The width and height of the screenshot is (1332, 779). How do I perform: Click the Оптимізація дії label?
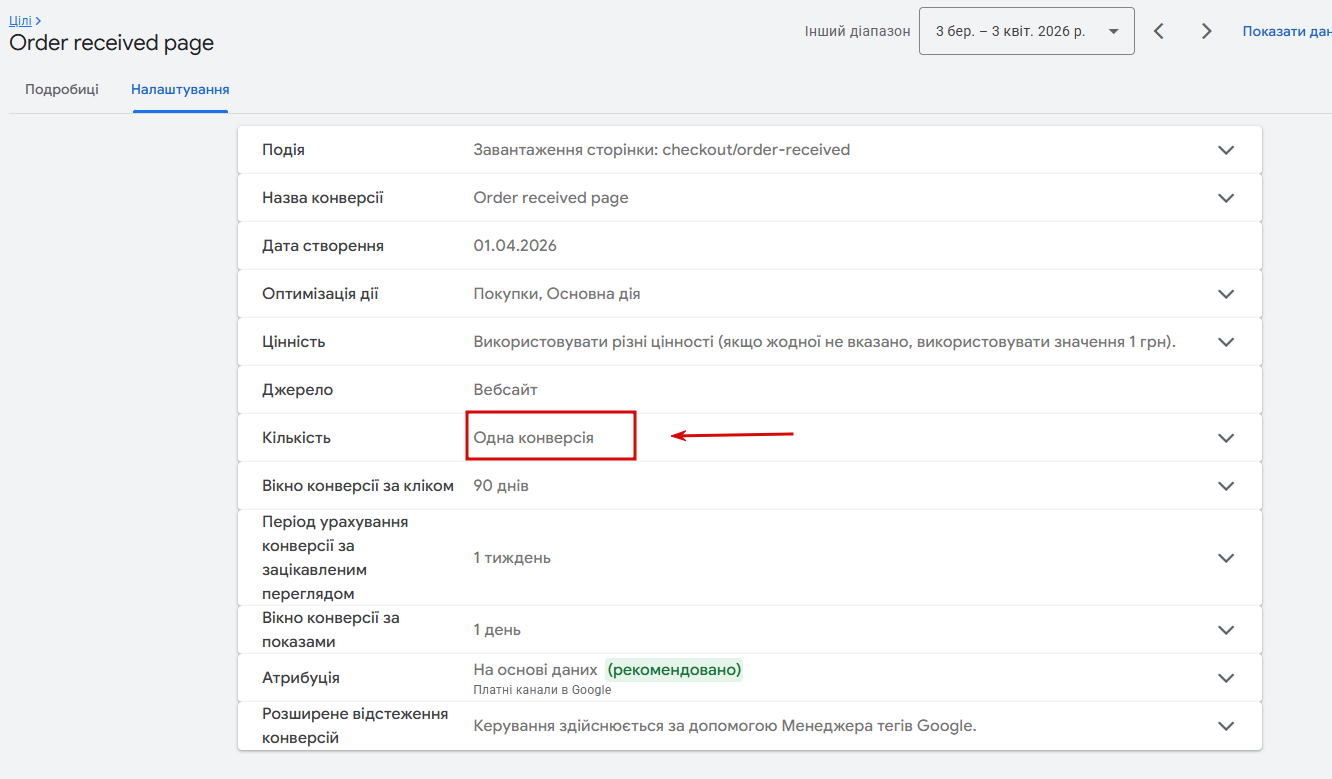coord(320,294)
